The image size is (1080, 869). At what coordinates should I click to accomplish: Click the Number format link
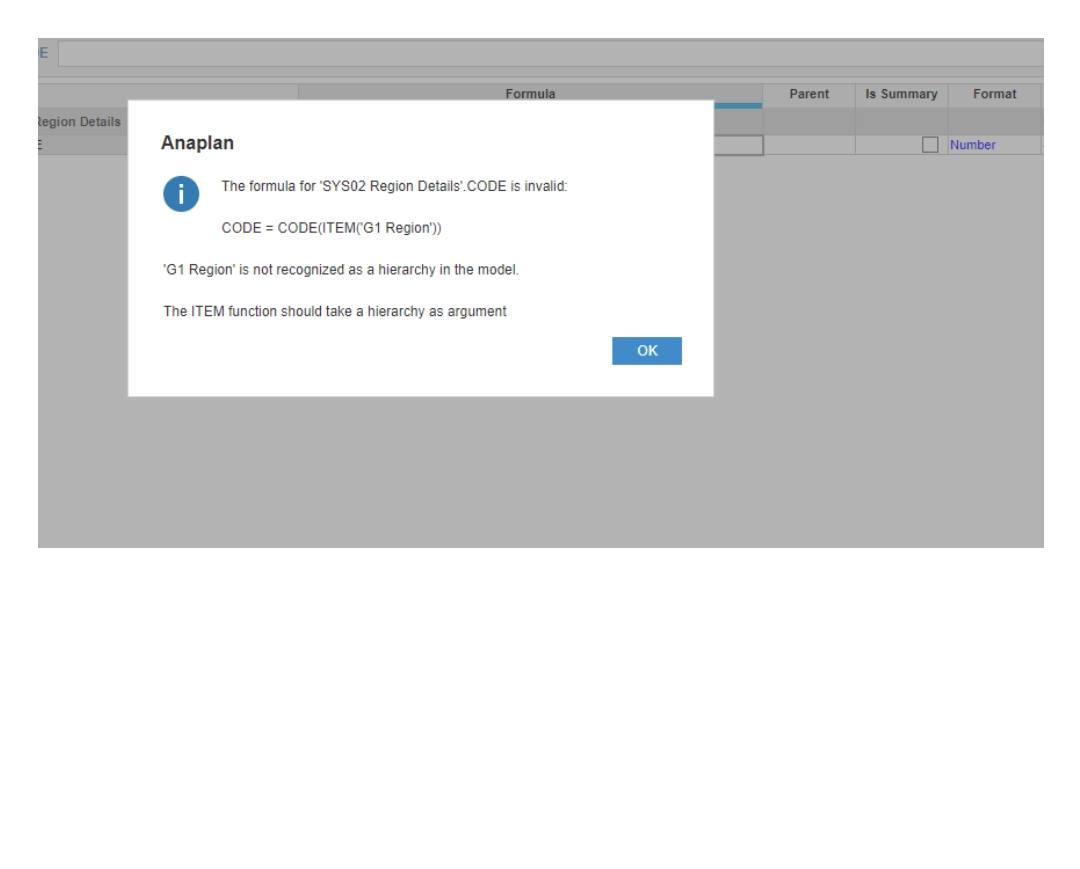click(972, 145)
